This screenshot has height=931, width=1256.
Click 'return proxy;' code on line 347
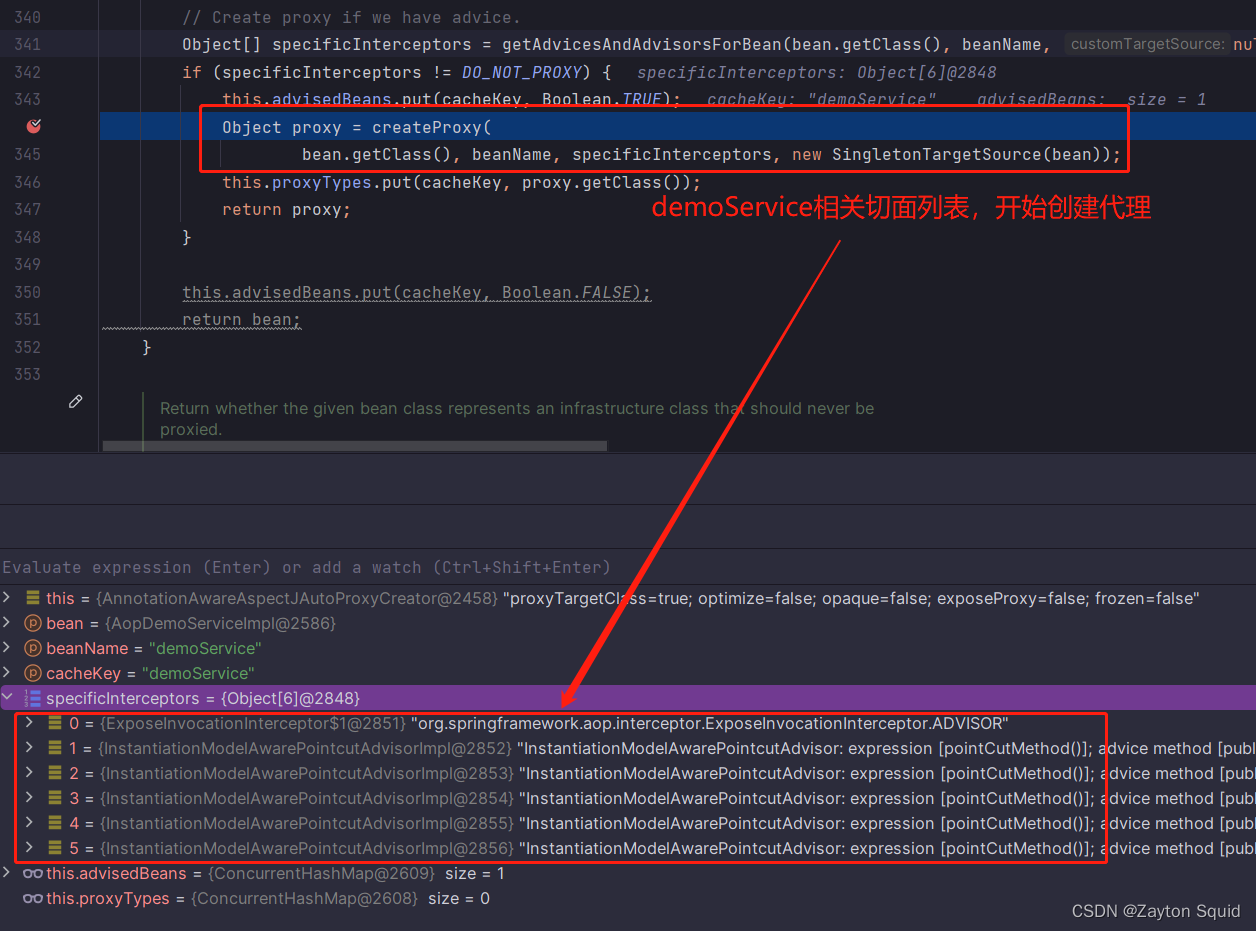pyautogui.click(x=287, y=209)
